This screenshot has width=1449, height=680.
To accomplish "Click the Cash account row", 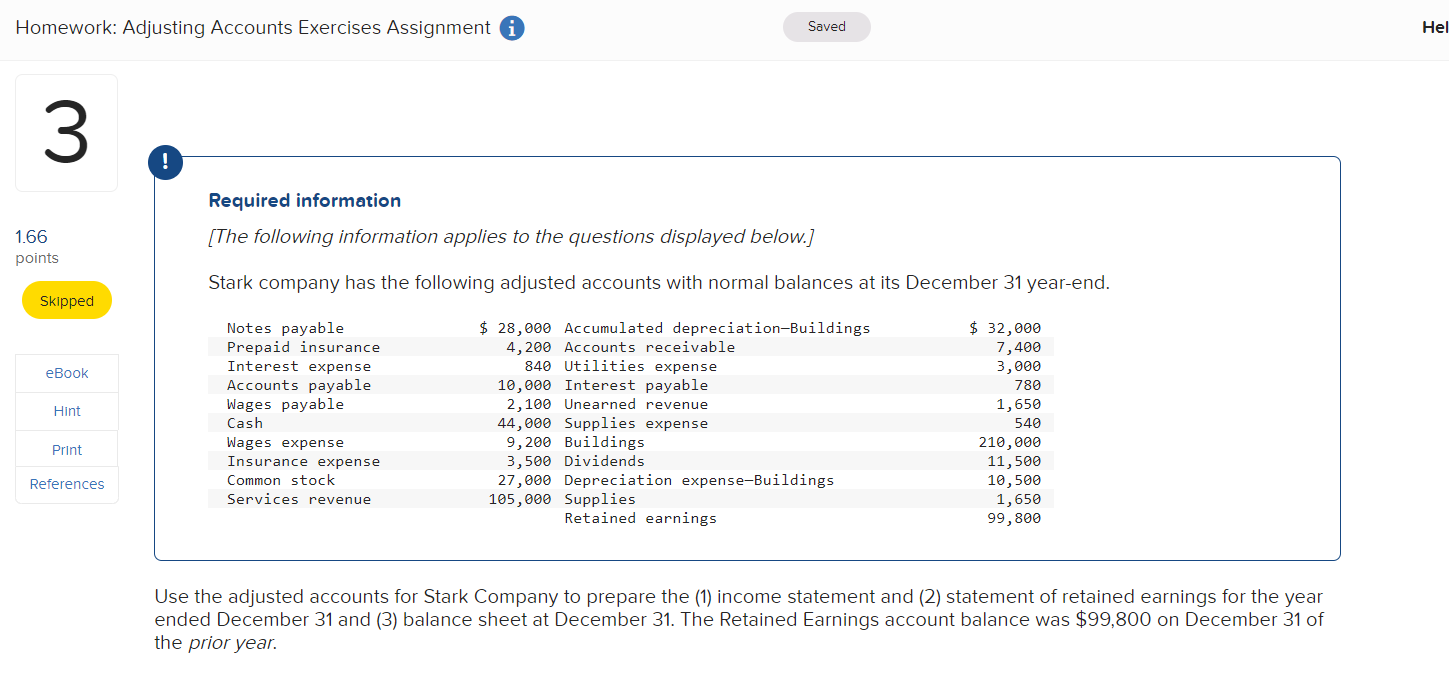I will click(247, 423).
